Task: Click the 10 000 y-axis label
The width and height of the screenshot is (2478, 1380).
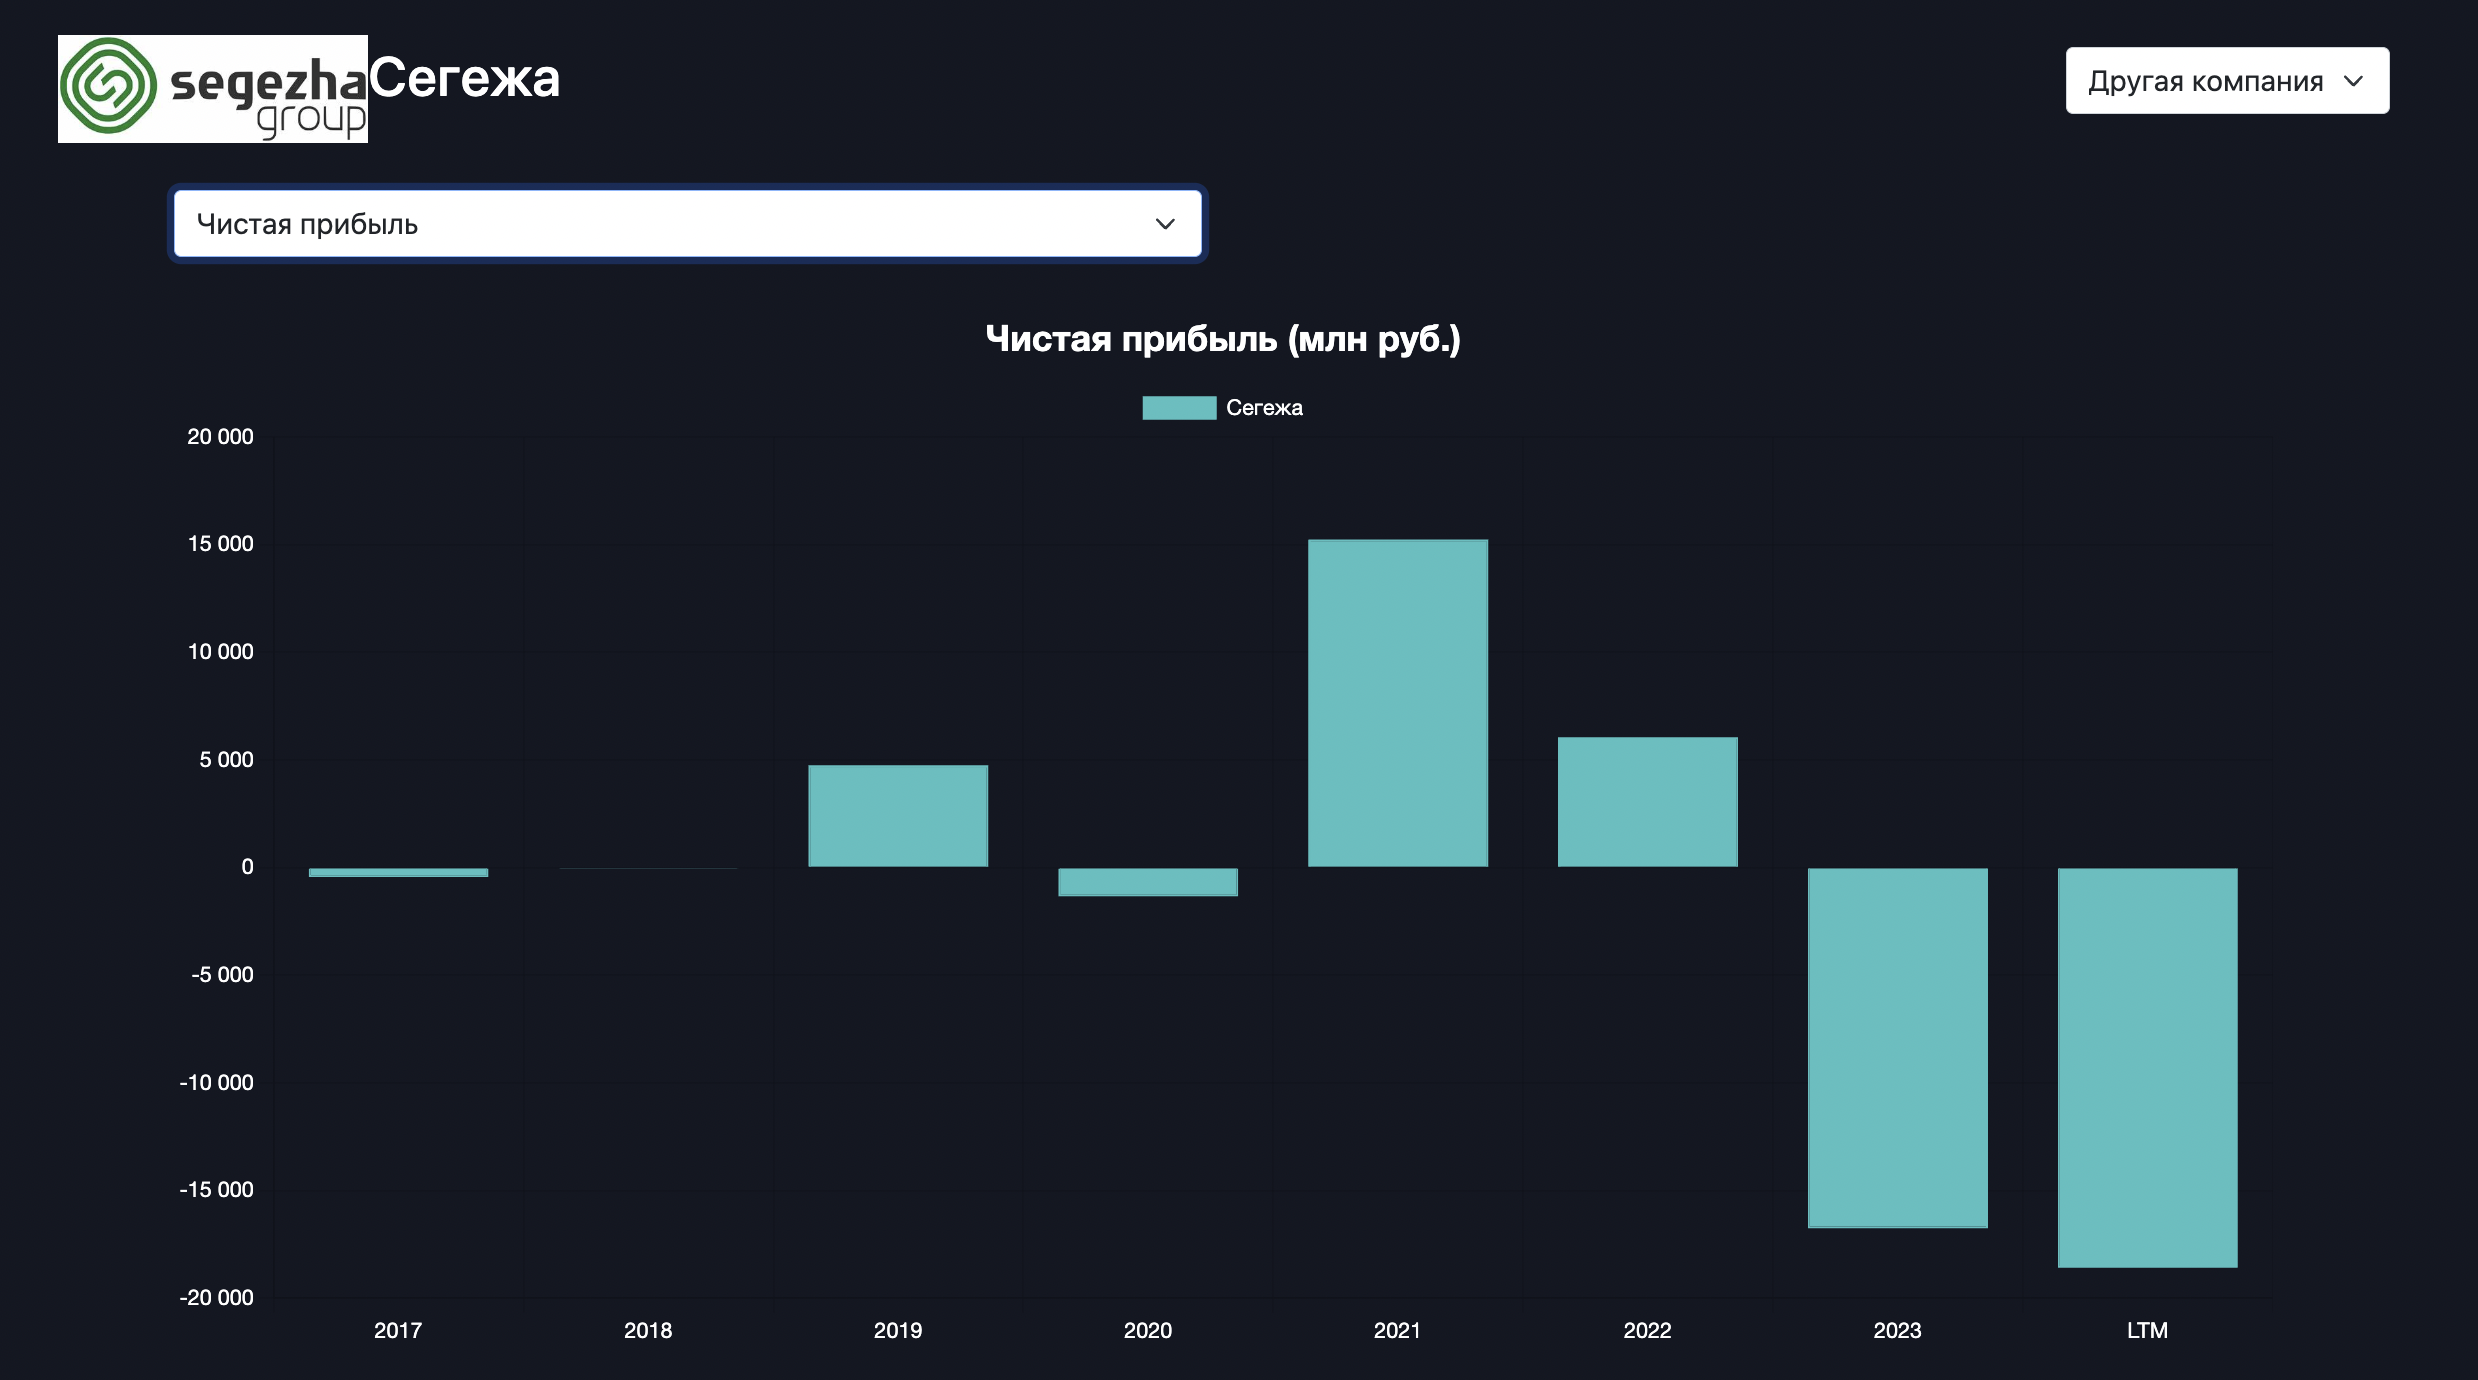Action: [x=220, y=652]
